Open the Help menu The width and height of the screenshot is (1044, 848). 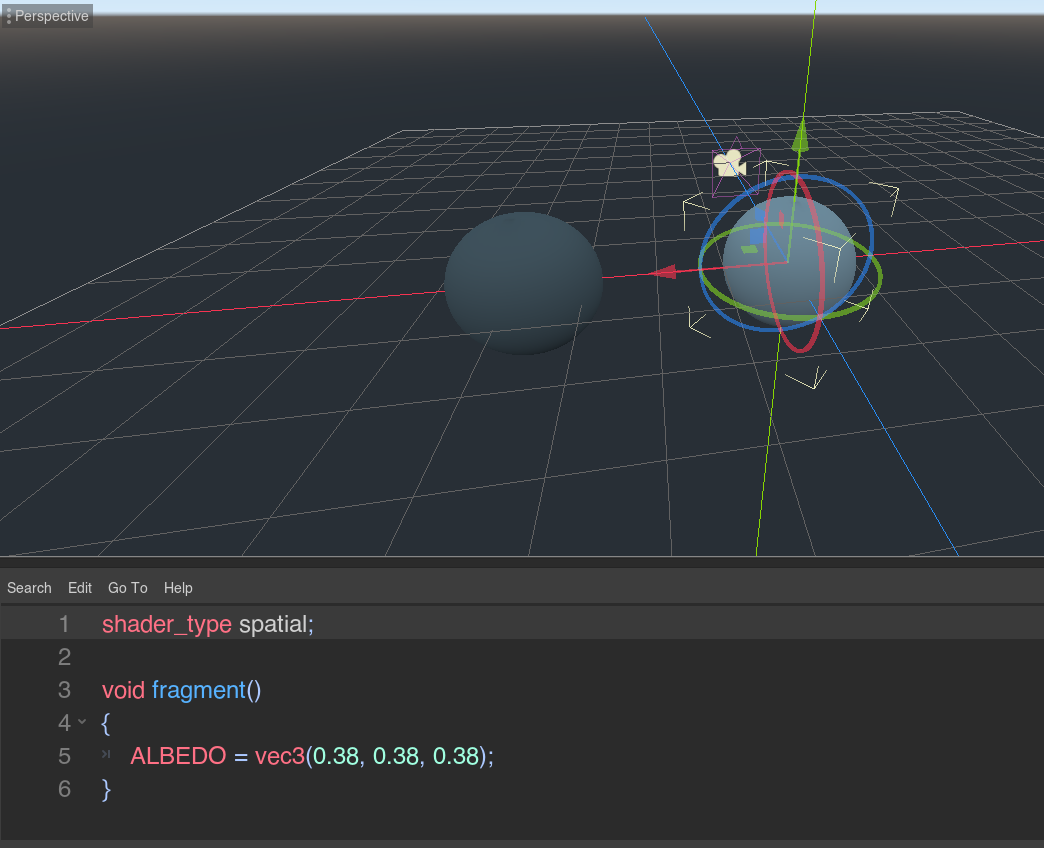178,588
